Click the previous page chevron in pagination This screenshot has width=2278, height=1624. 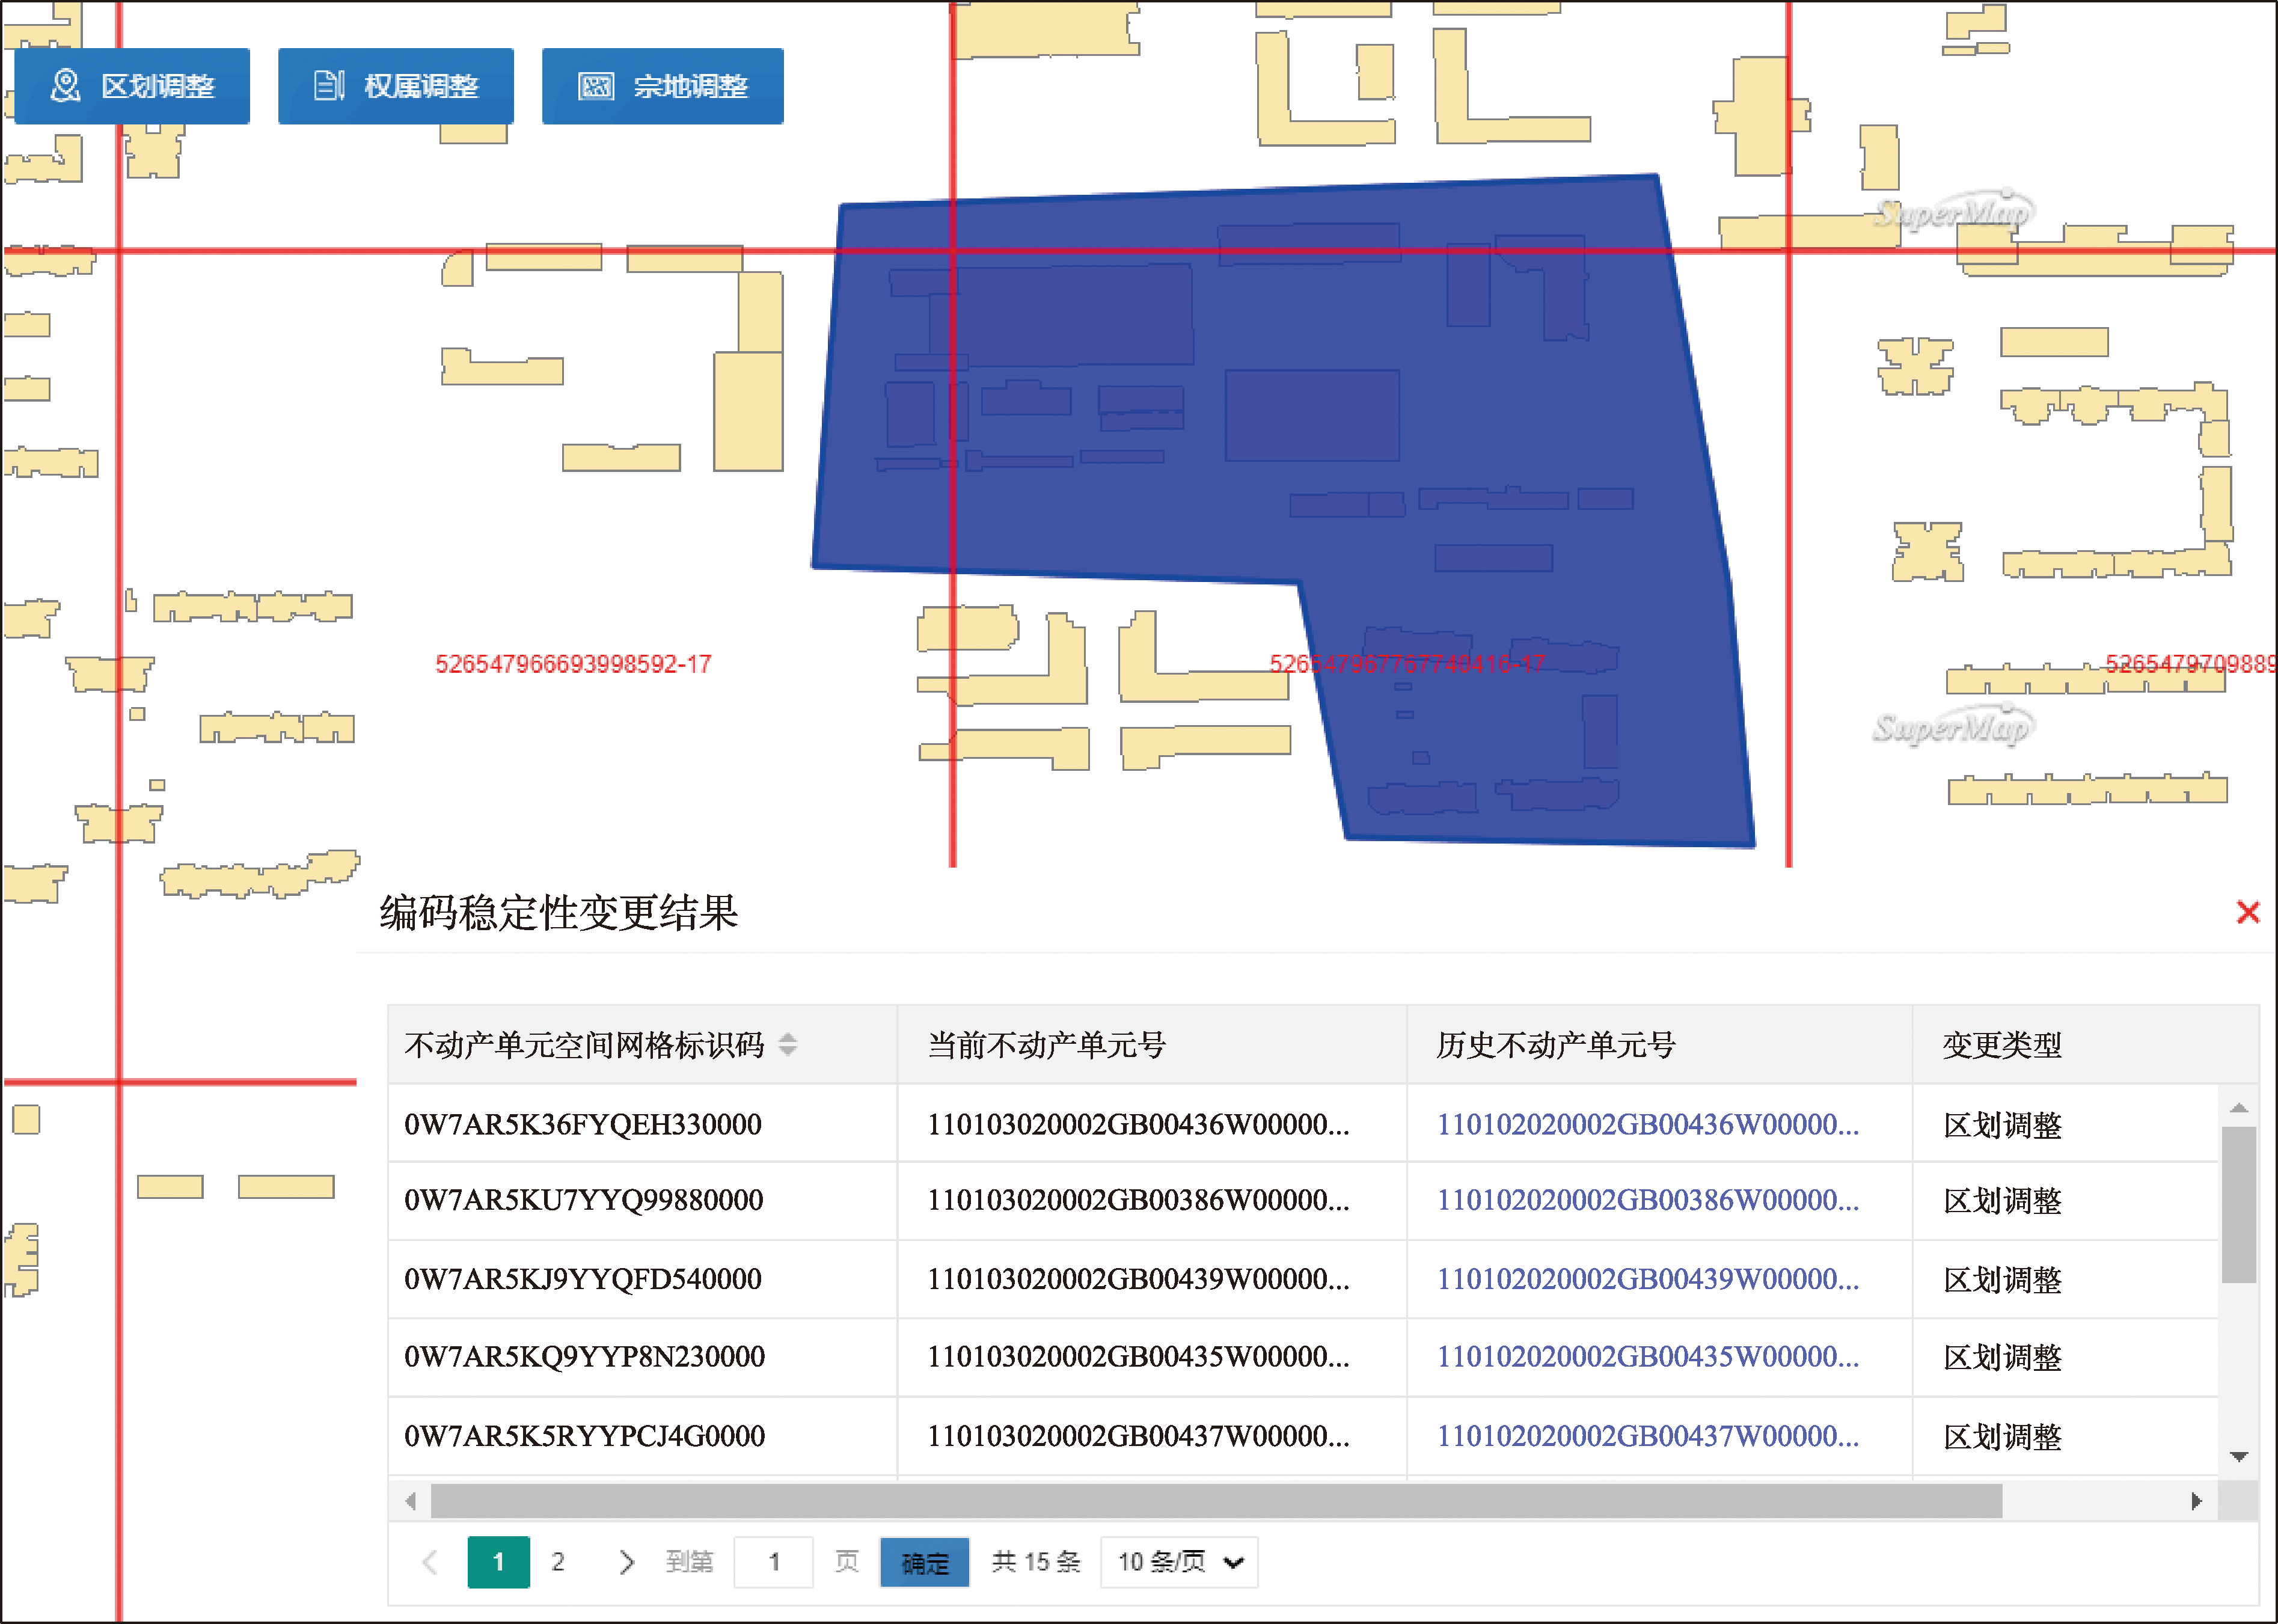pyautogui.click(x=430, y=1561)
